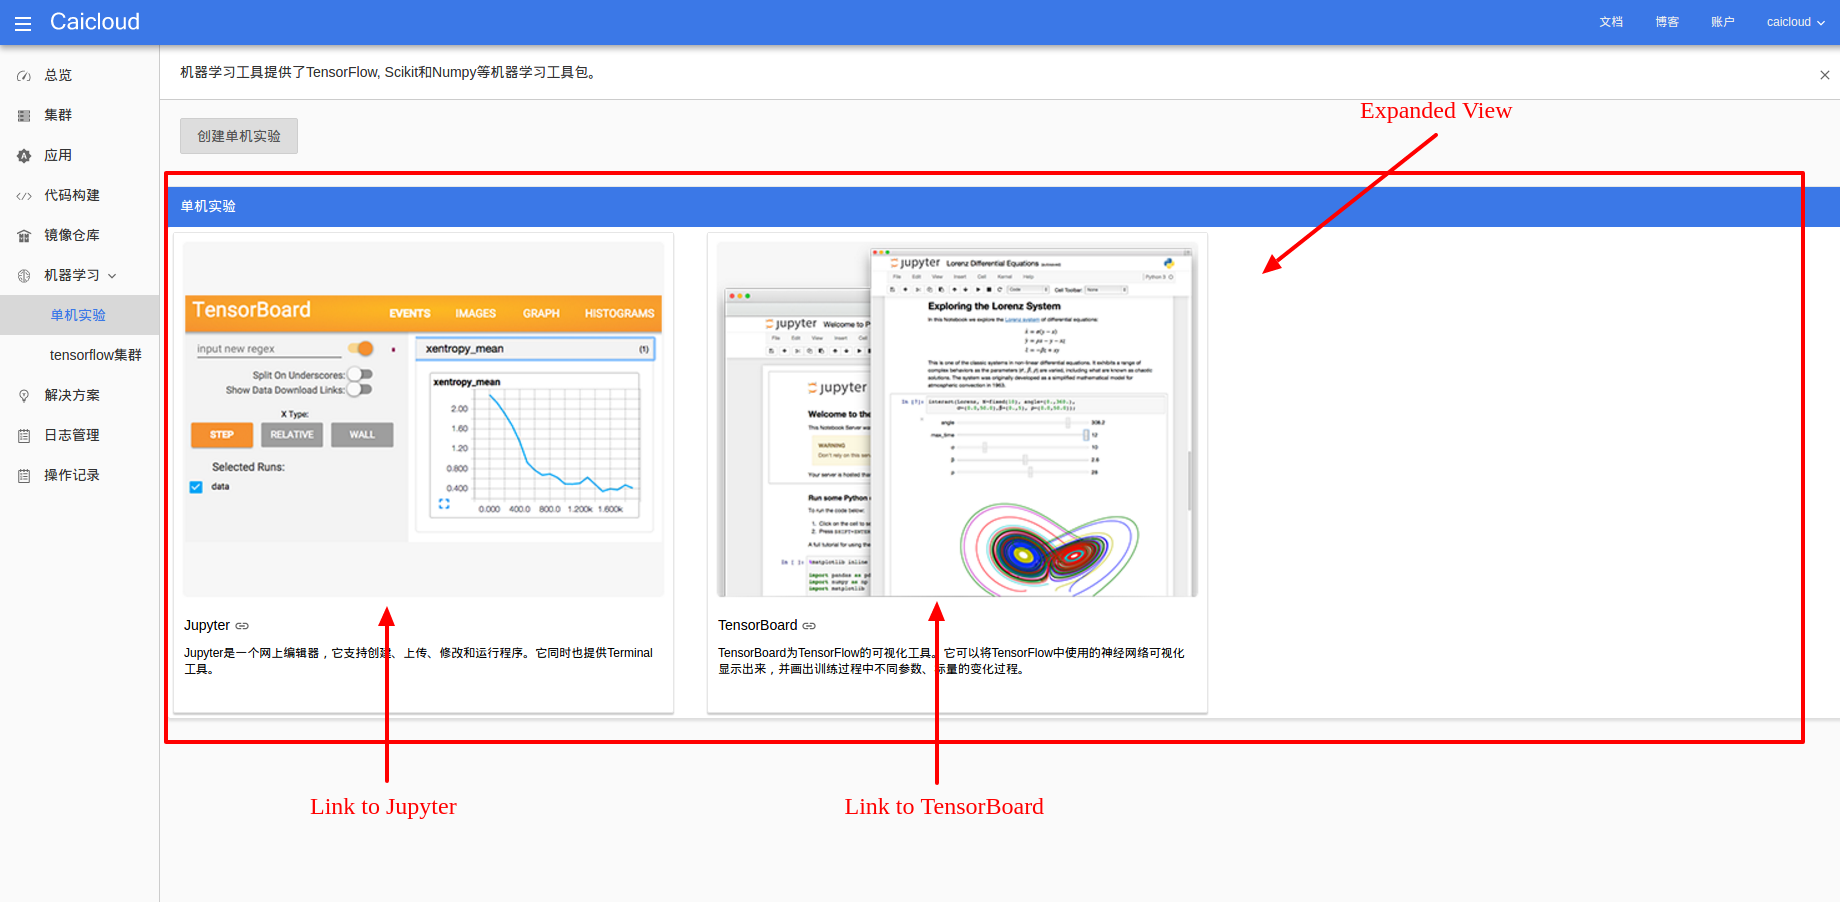The image size is (1840, 902).
Task: Click the TensorBoard card title
Action: (x=757, y=625)
